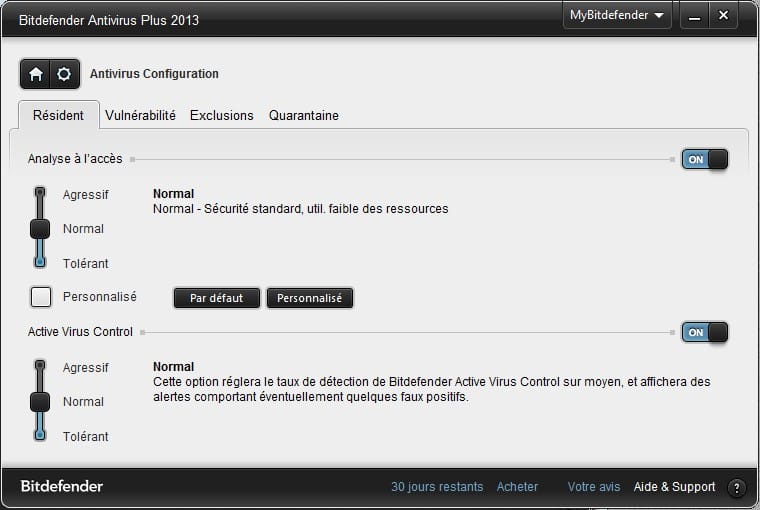The width and height of the screenshot is (760, 510).
Task: Click the Votre avis link
Action: 594,487
